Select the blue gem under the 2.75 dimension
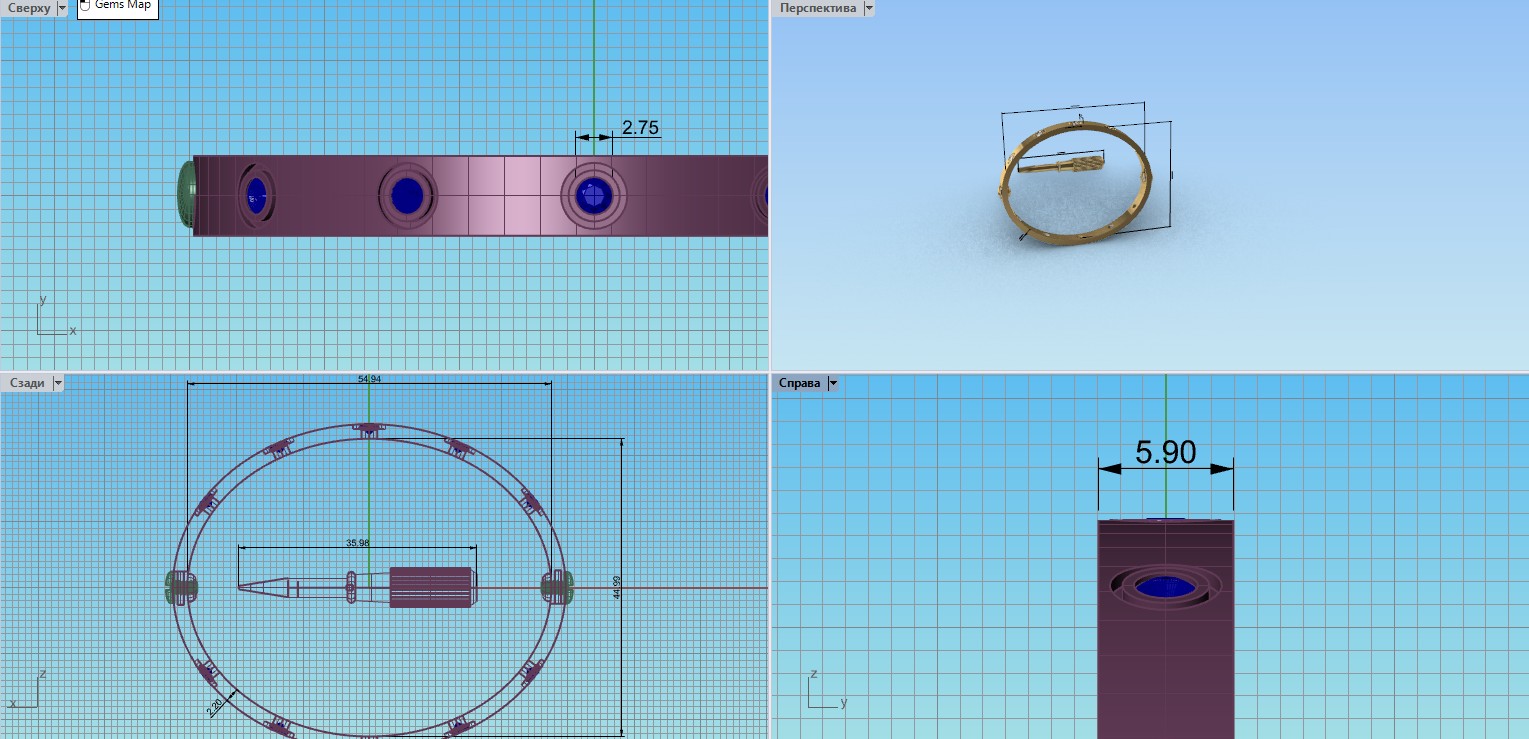 593,195
